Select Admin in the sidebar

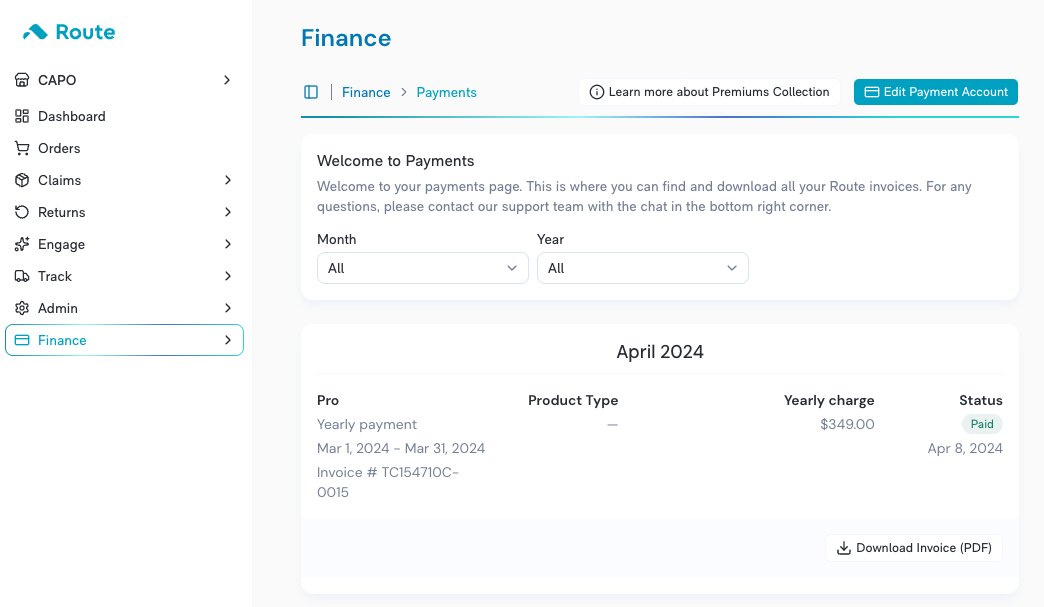(124, 308)
